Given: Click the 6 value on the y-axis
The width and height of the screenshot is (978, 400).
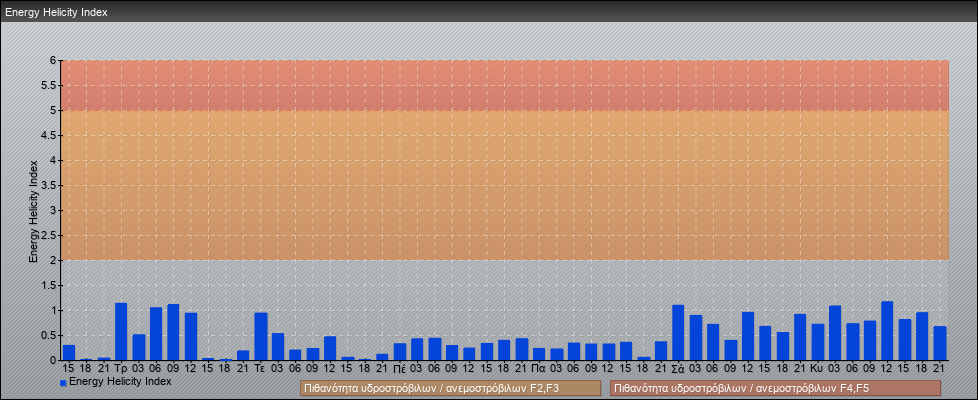Looking at the screenshot, I should tap(52, 60).
